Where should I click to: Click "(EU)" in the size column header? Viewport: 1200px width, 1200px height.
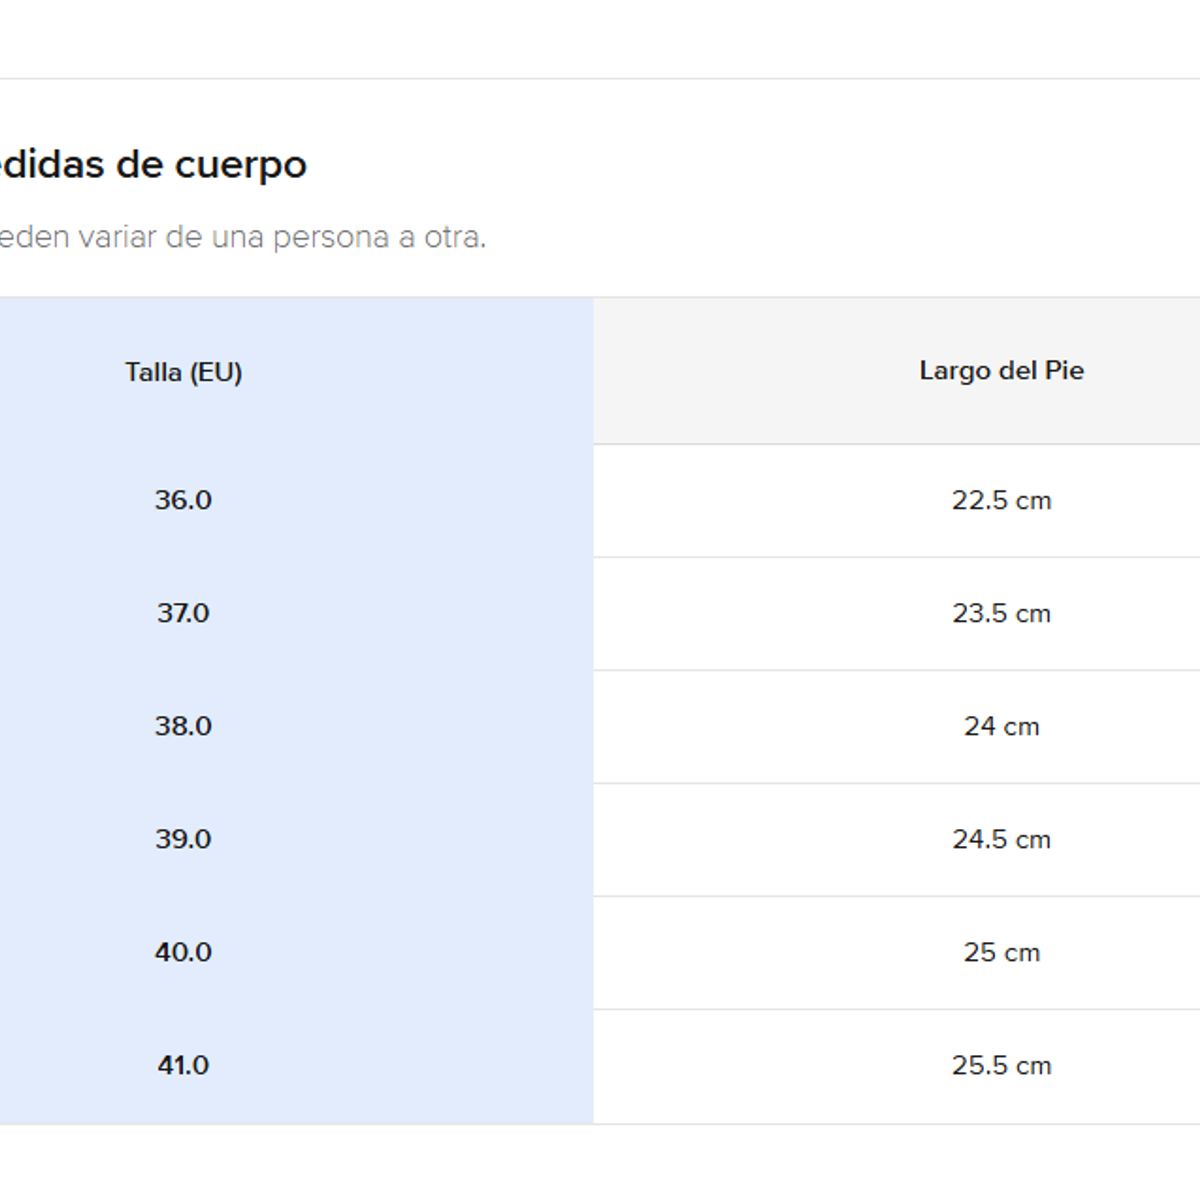pyautogui.click(x=216, y=372)
